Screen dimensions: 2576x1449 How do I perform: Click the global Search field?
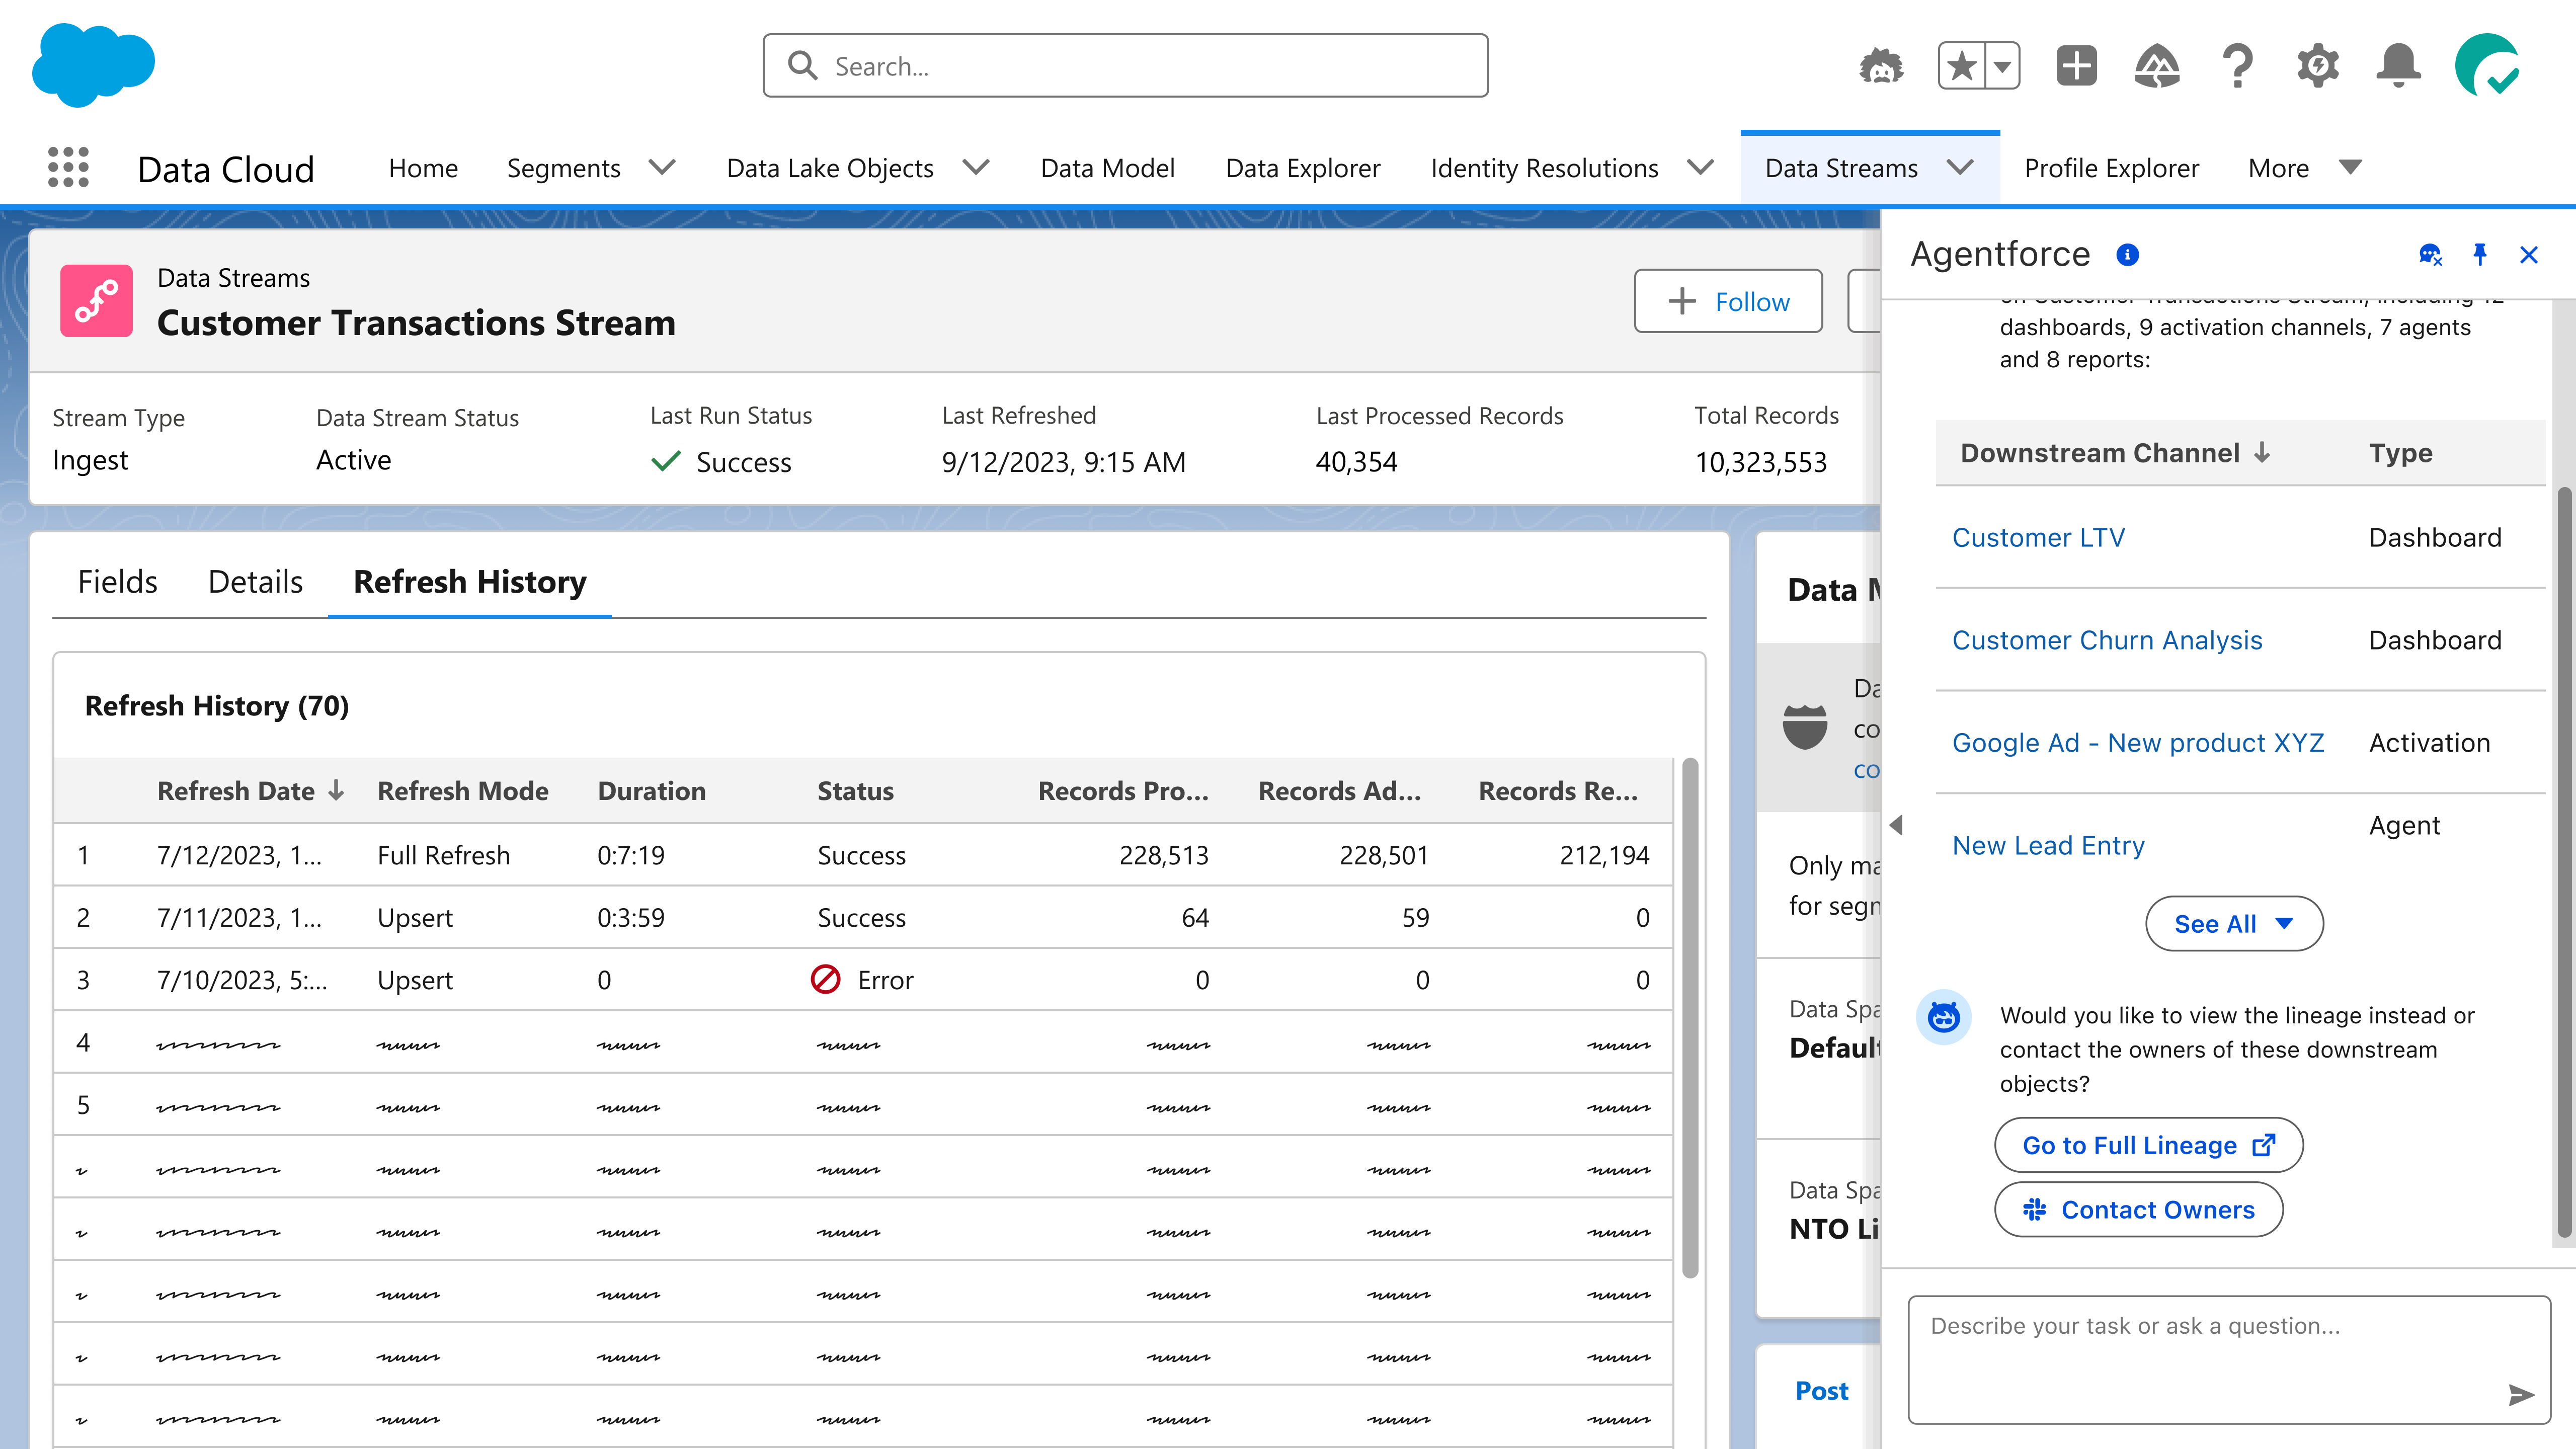[1125, 66]
